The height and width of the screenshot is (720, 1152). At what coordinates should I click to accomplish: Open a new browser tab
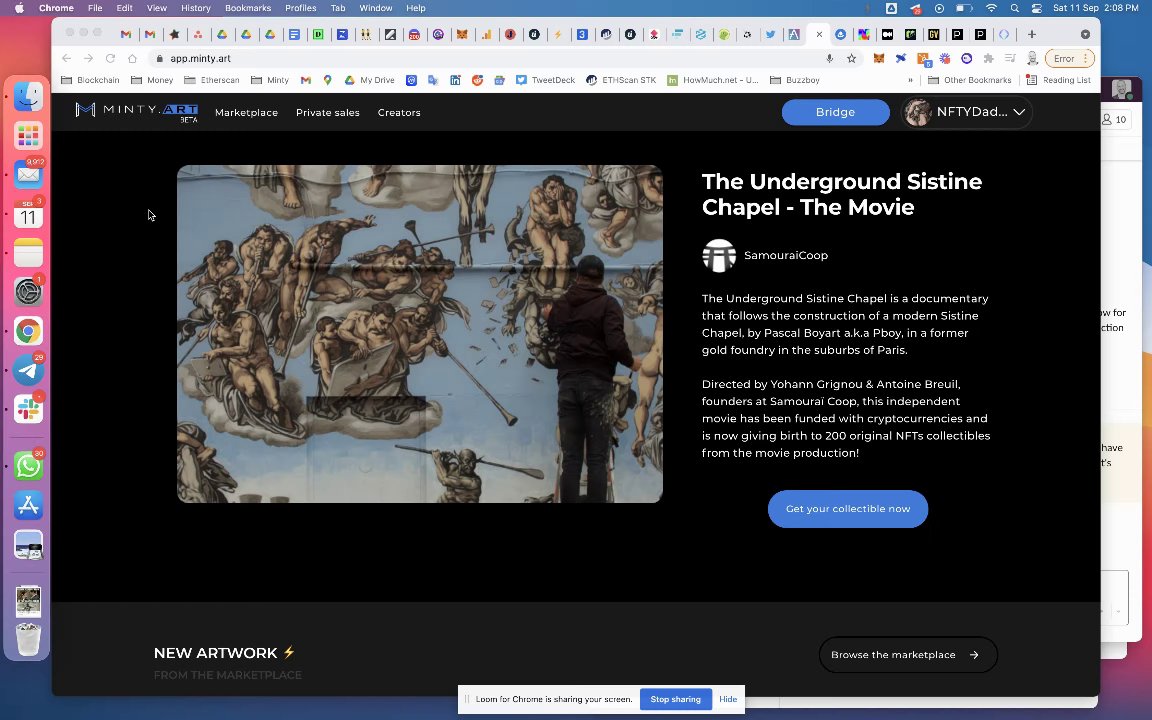(1032, 34)
